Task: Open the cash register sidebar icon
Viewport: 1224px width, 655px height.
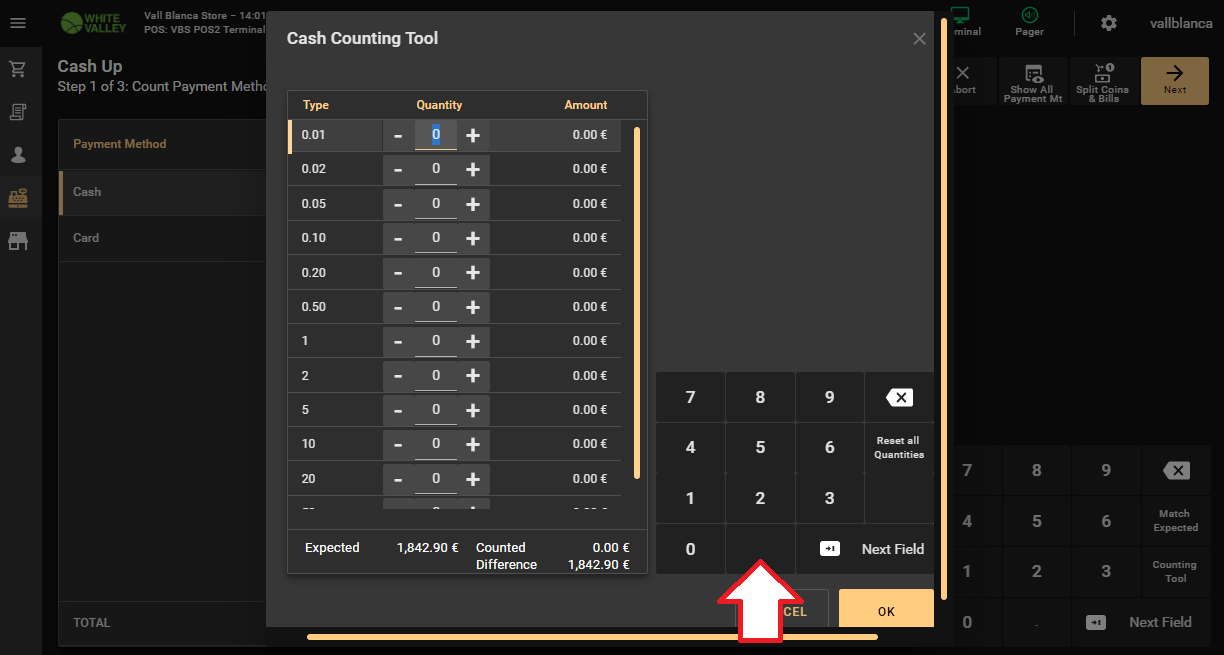Action: 17,198
